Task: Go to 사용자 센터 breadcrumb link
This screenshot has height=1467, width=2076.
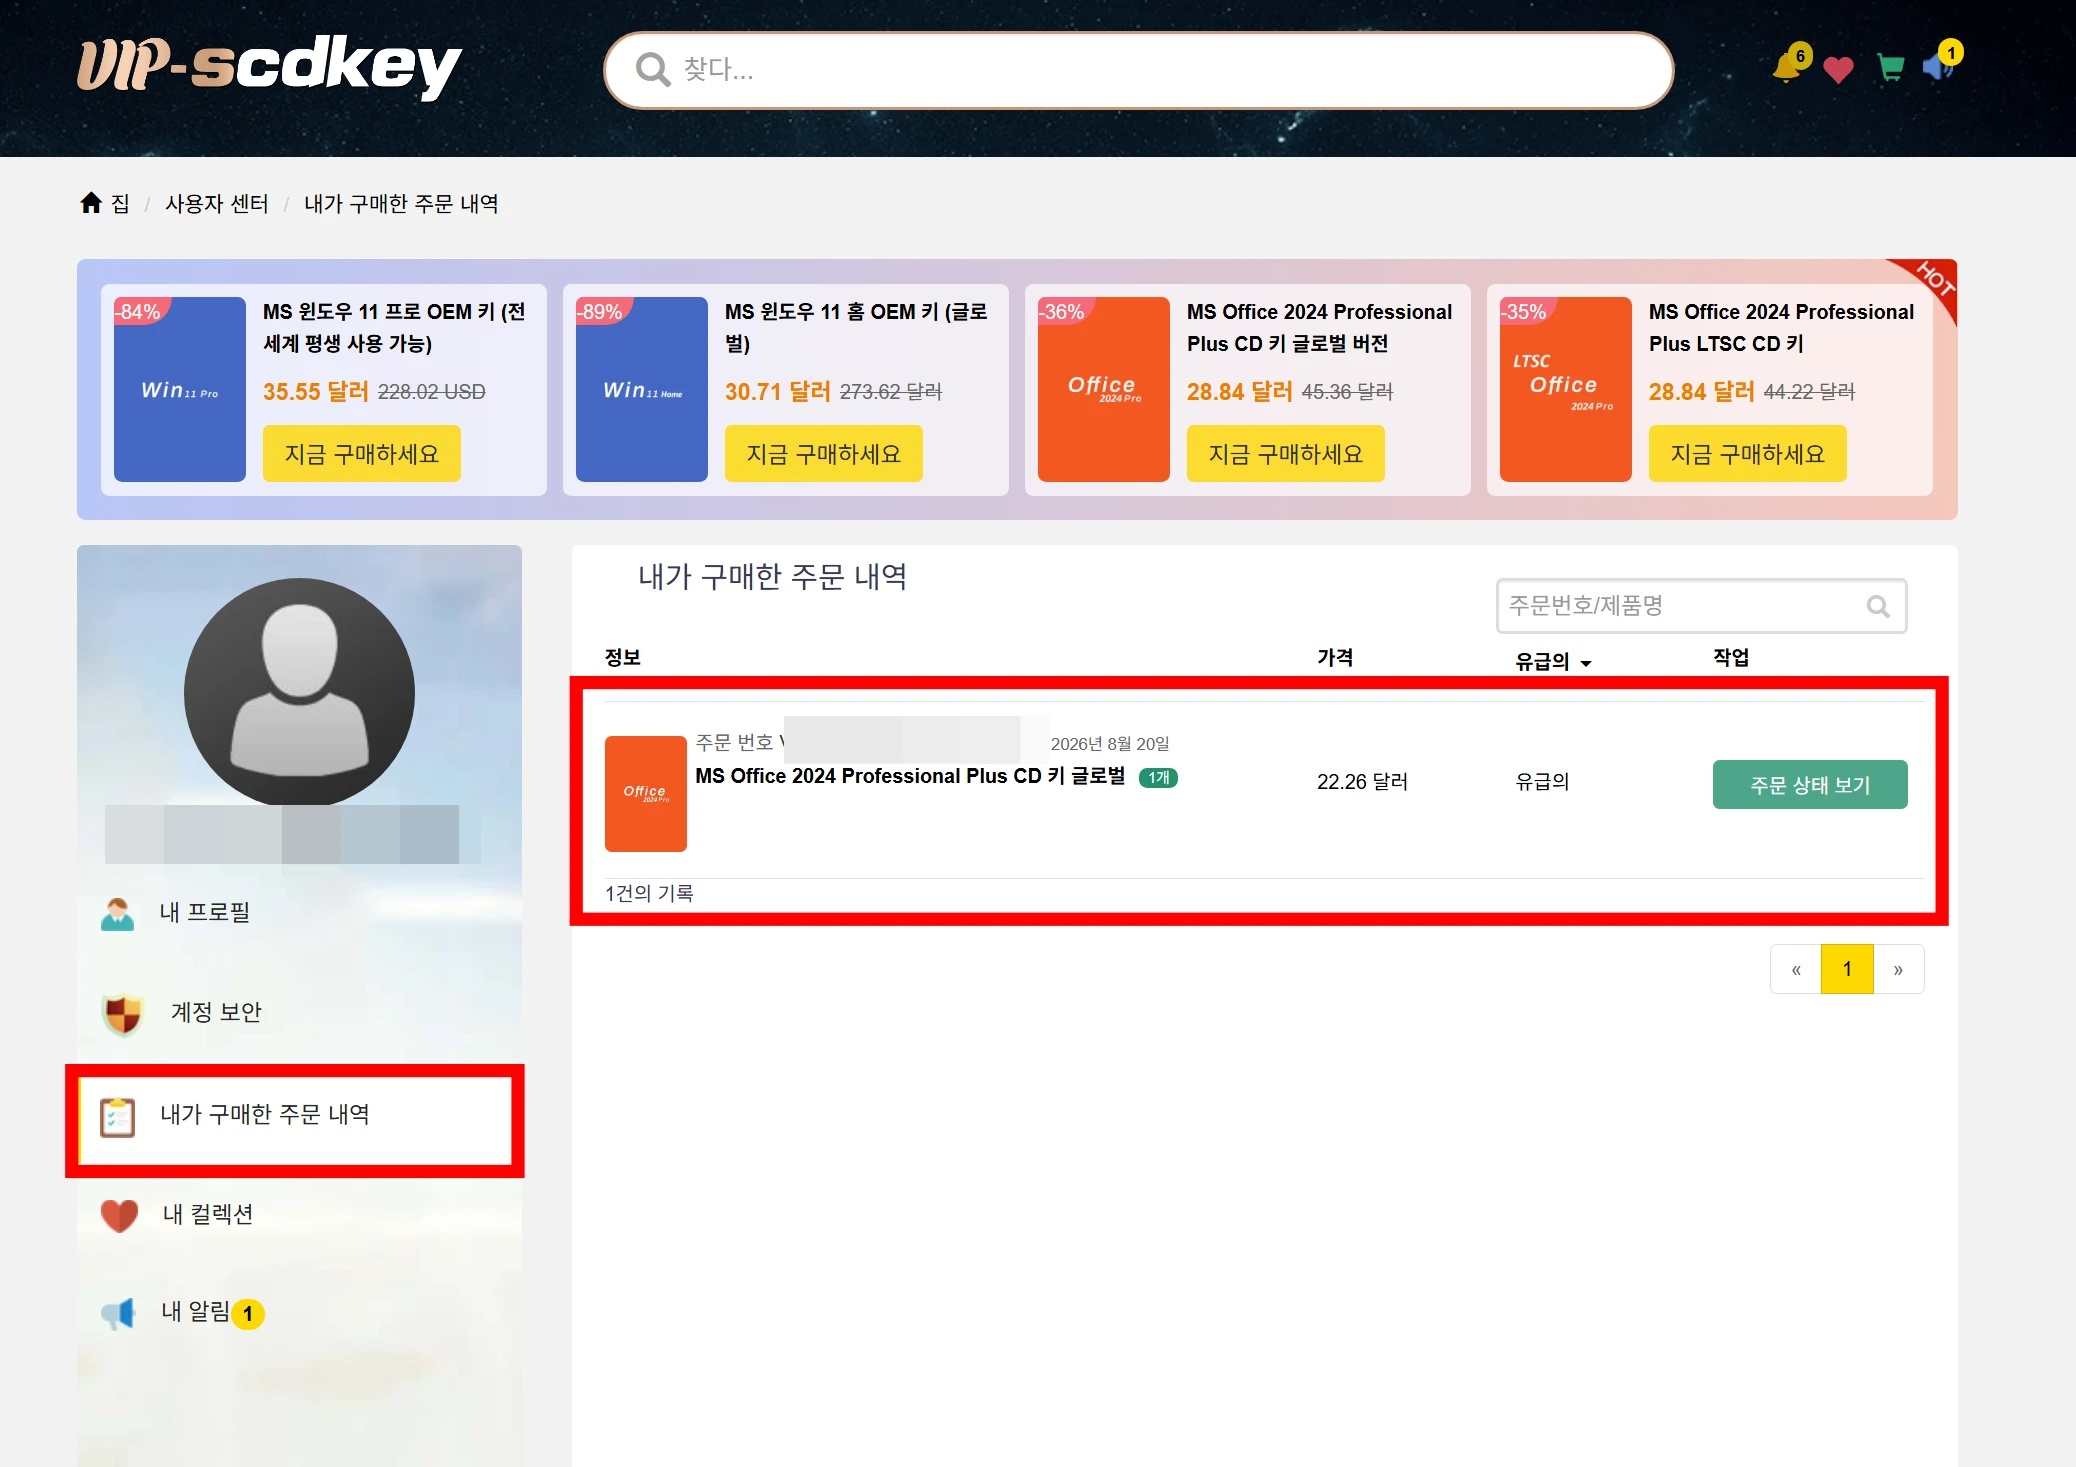Action: point(217,204)
